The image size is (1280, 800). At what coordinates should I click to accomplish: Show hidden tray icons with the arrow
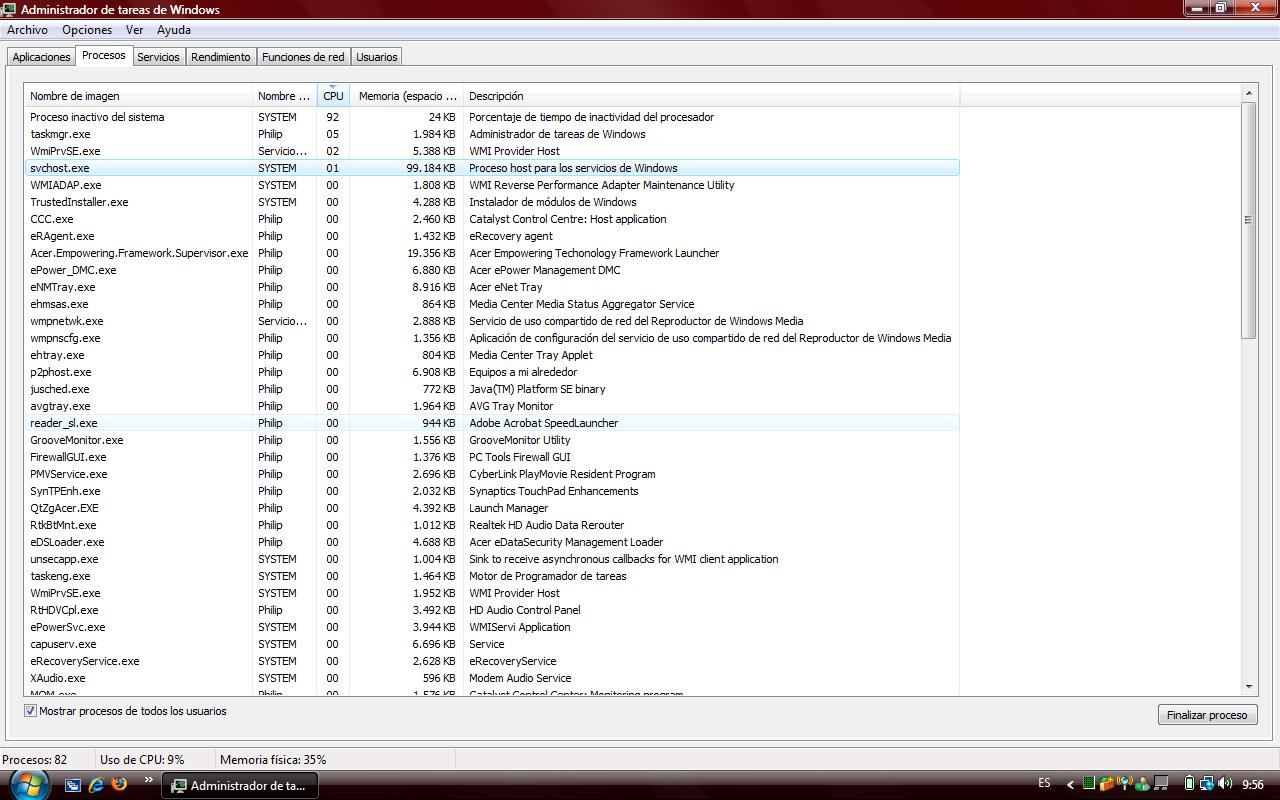coord(1070,785)
